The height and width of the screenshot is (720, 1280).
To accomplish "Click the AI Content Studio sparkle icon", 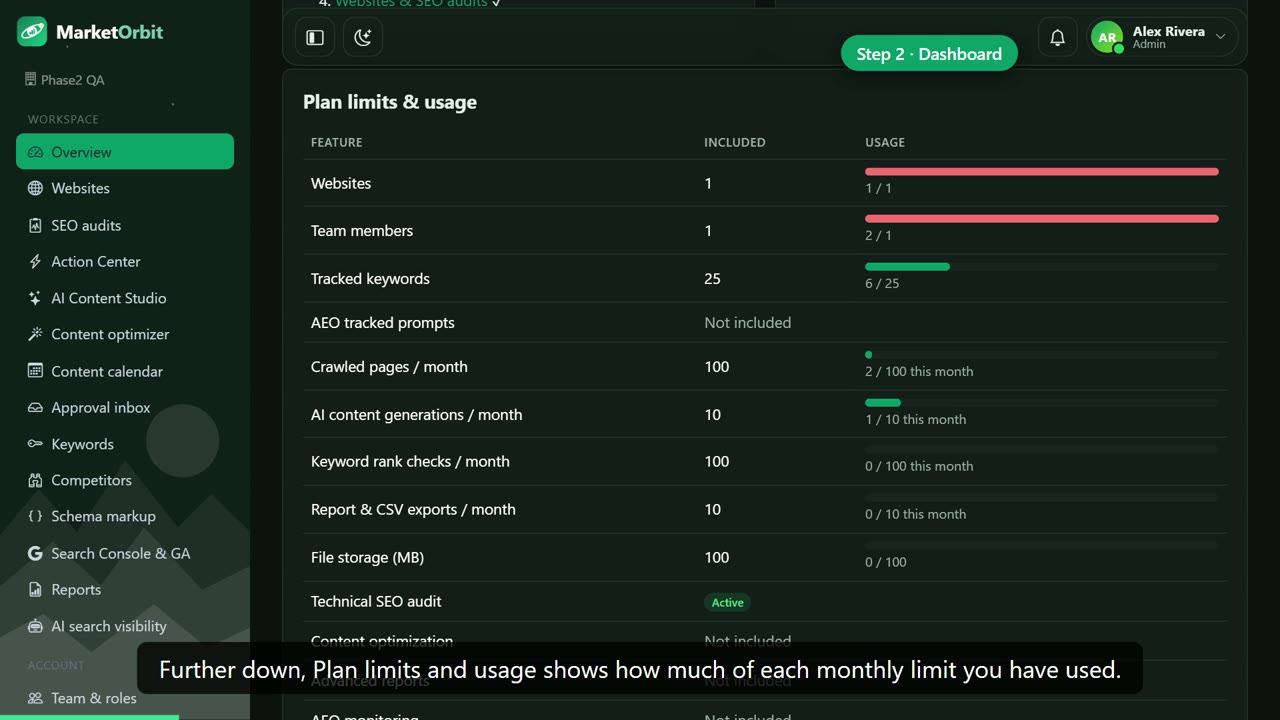I will pyautogui.click(x=36, y=298).
